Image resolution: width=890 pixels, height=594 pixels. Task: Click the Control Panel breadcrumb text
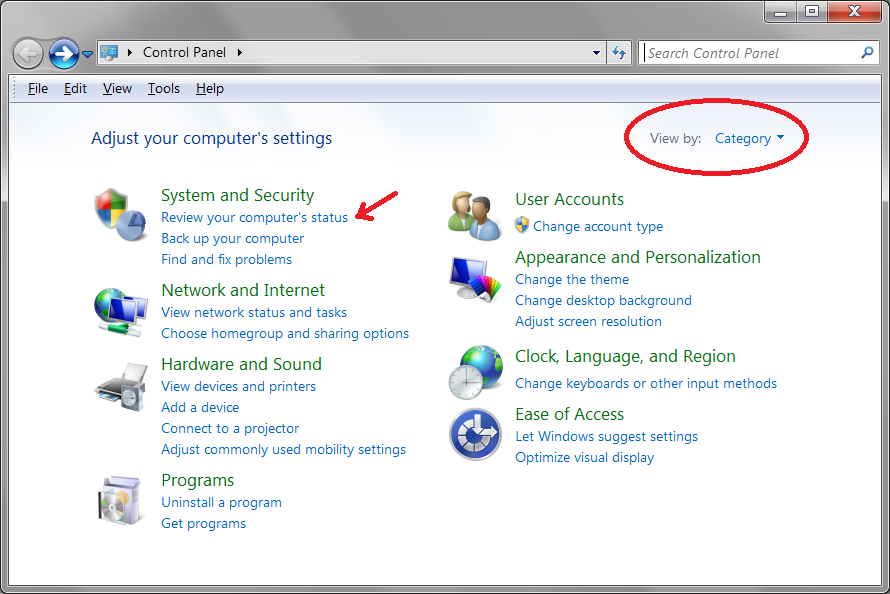[184, 52]
